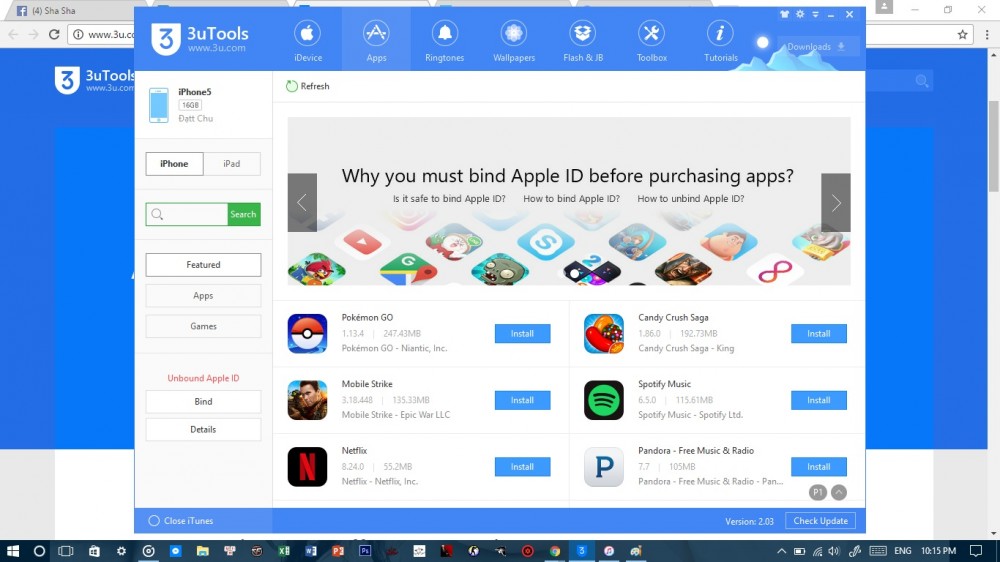
Task: Click the 'Pokémon GO' app title
Action: point(367,318)
